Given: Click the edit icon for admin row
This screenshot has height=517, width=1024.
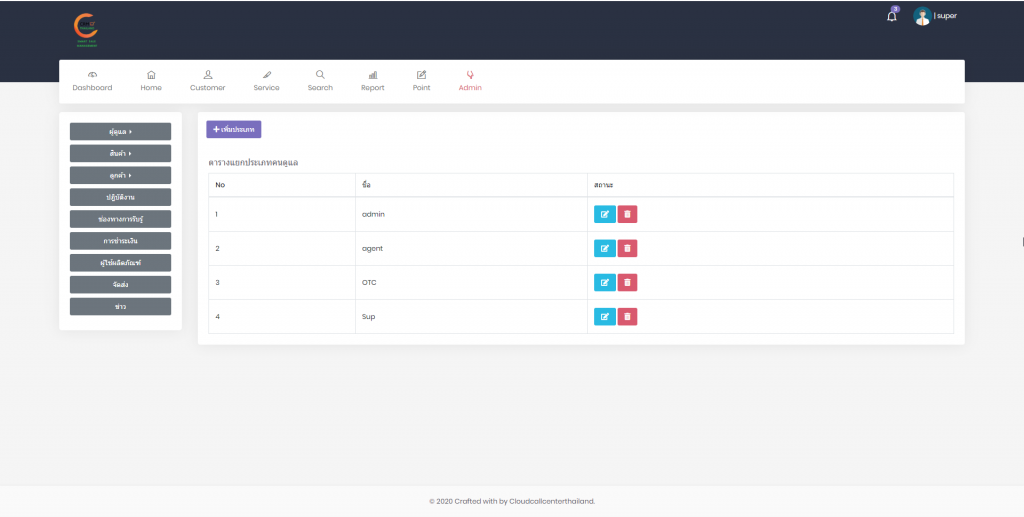Looking at the screenshot, I should pos(604,214).
